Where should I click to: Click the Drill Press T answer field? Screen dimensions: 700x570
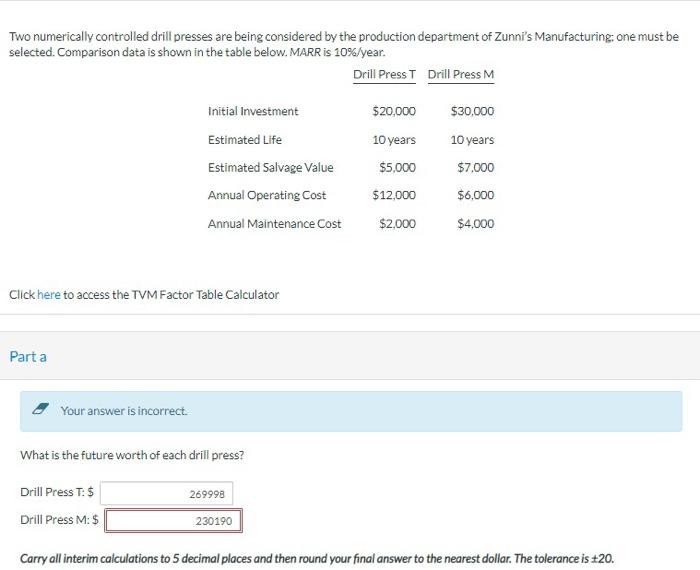pos(166,494)
